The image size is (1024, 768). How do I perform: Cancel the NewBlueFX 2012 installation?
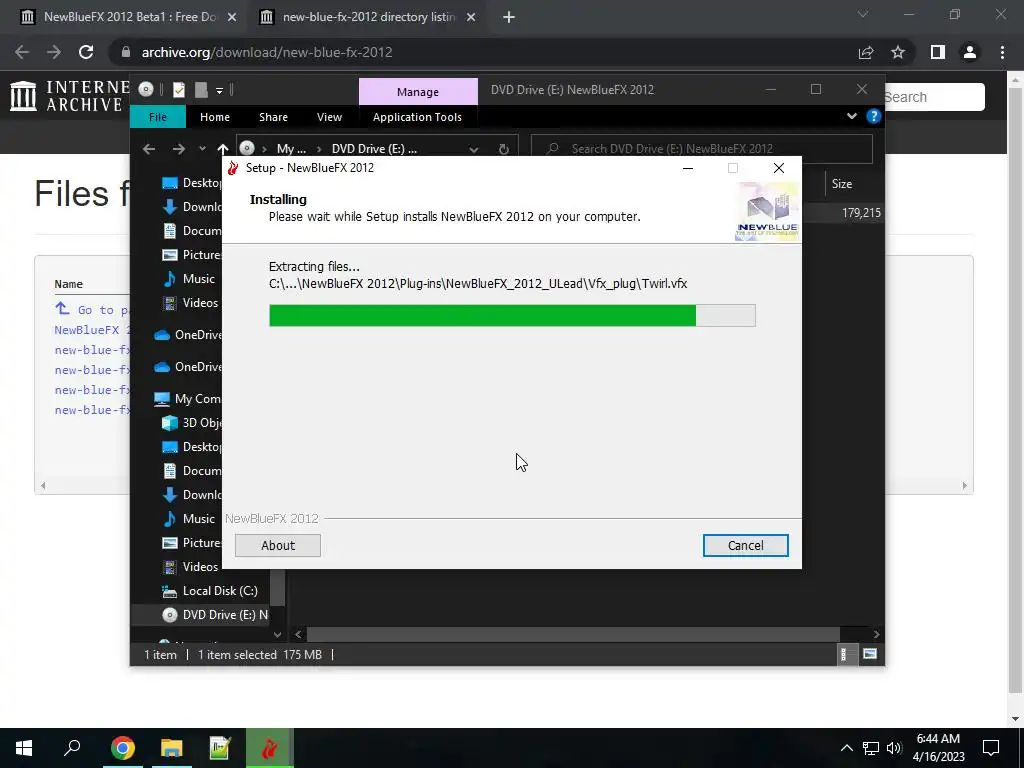point(745,545)
